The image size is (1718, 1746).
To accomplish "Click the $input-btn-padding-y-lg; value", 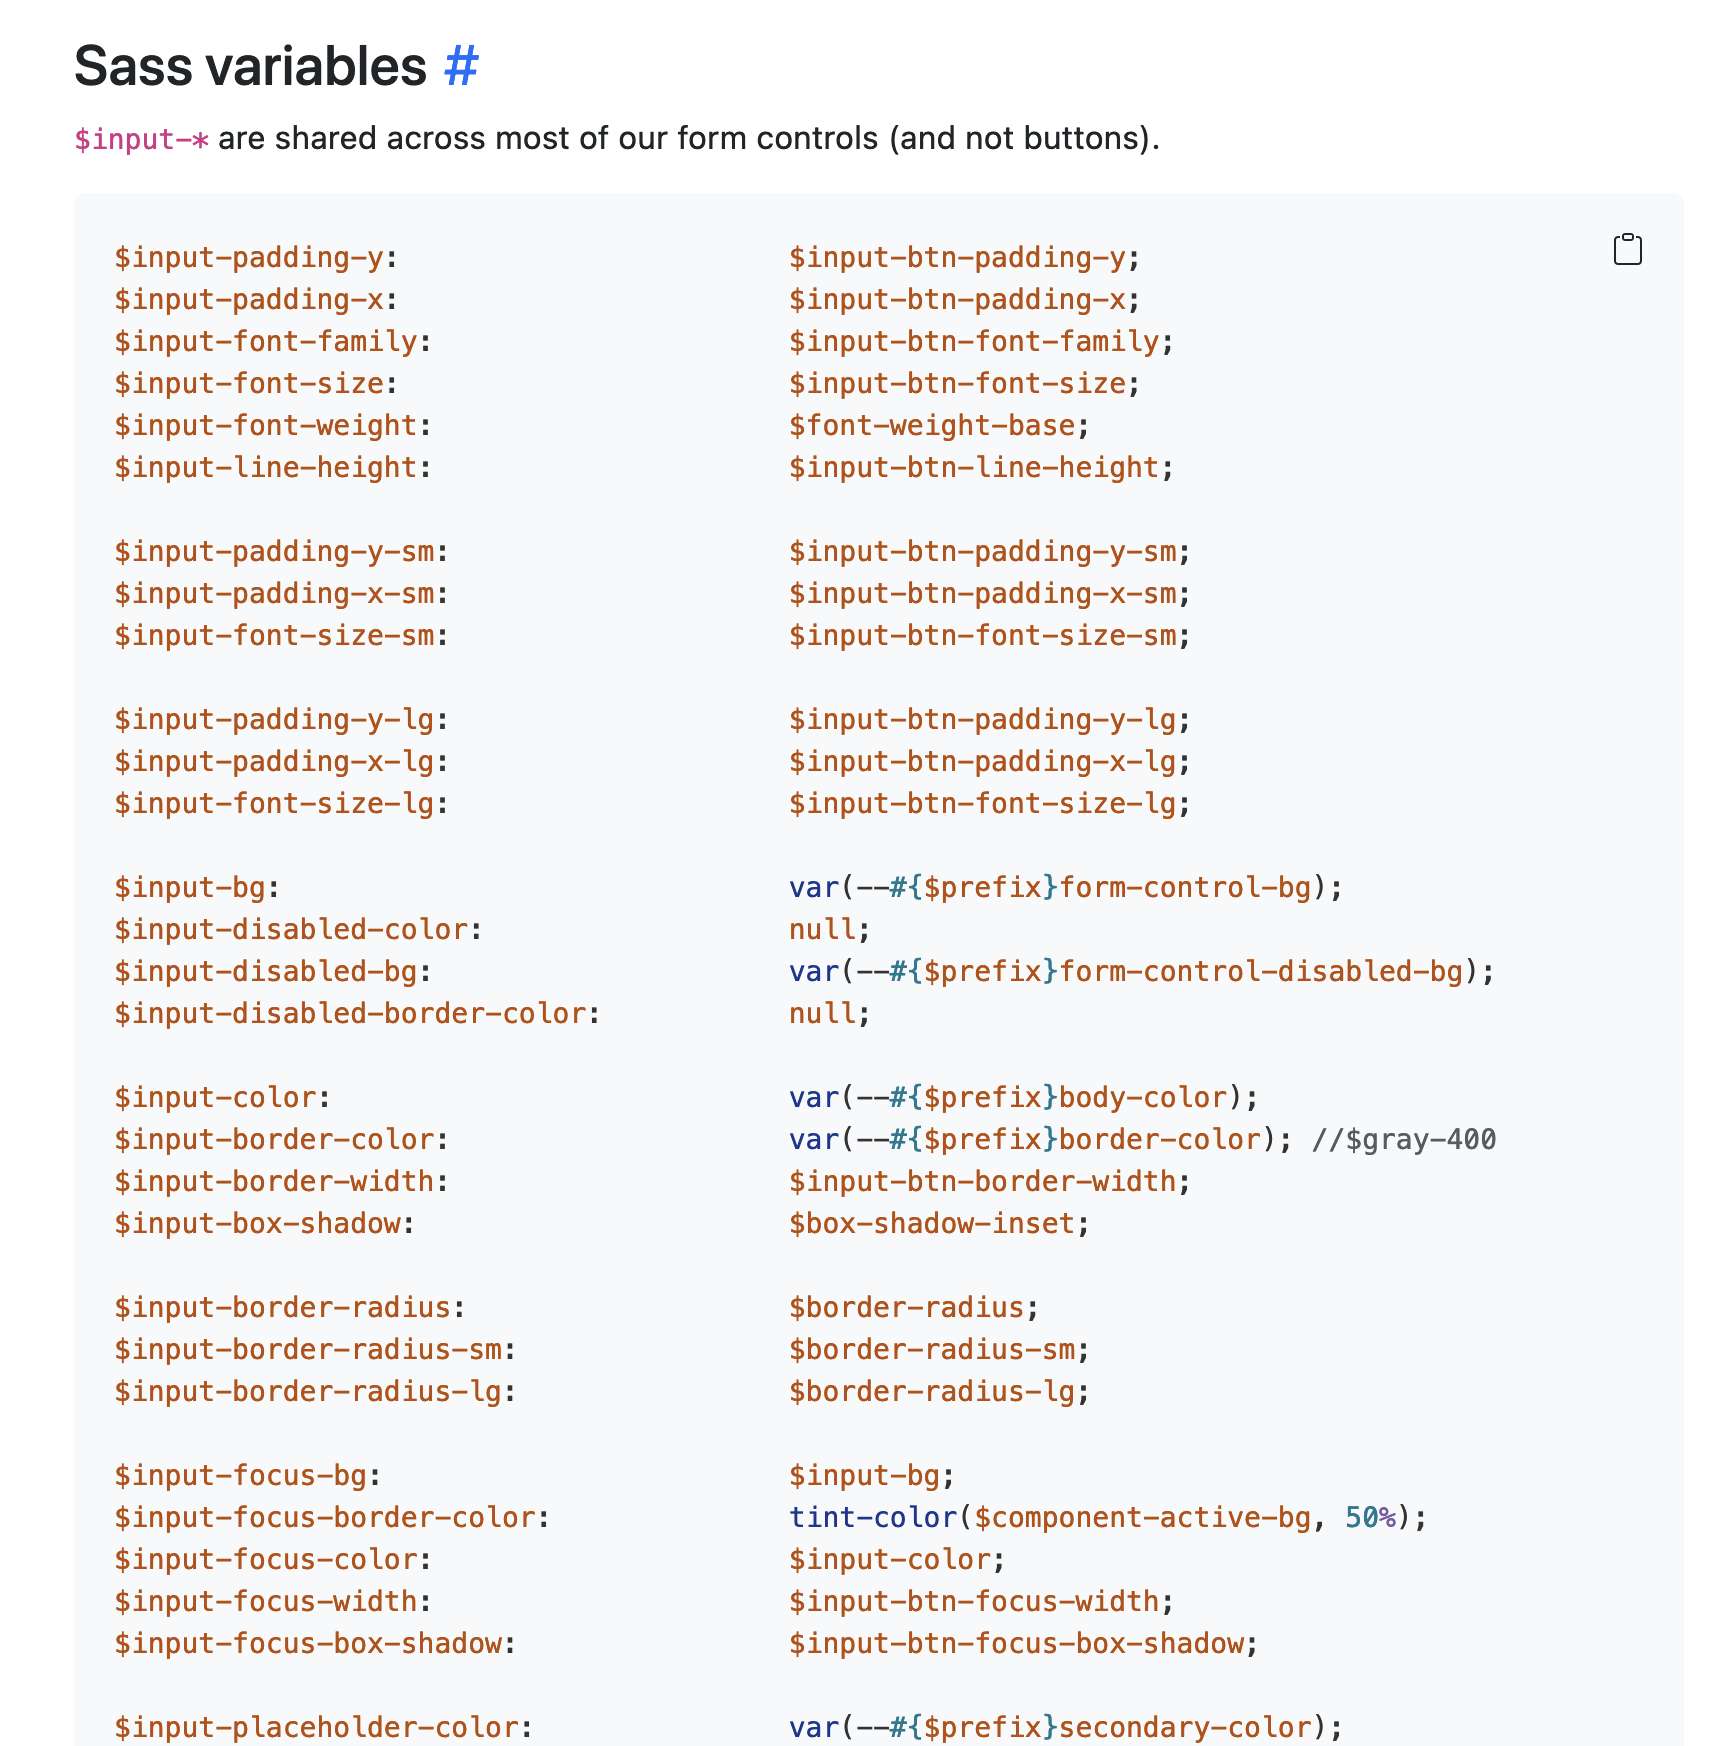I will [x=990, y=720].
